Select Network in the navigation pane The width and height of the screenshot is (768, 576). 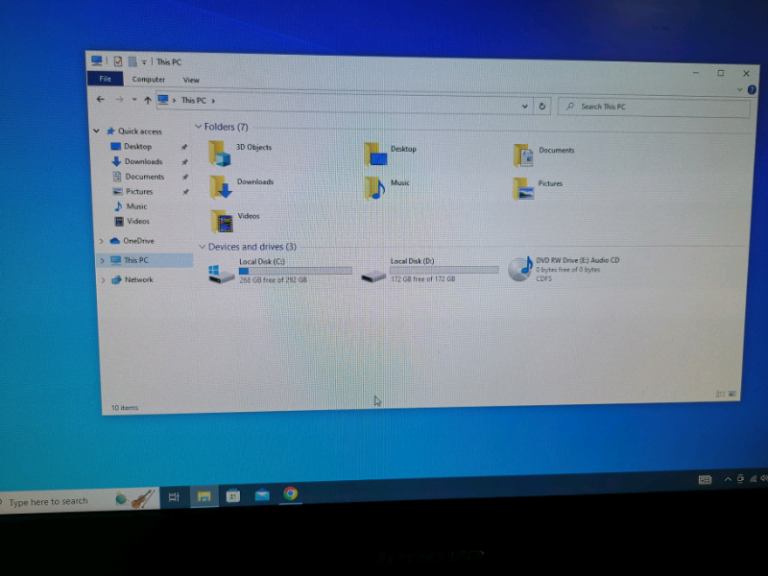point(138,280)
